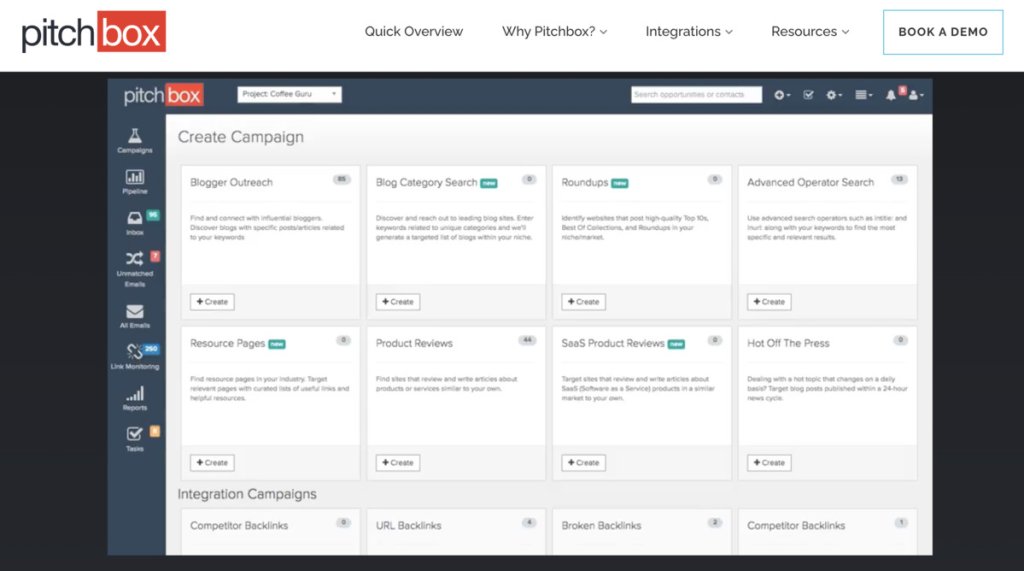Create an Advanced Operator Search campaign

[769, 302]
